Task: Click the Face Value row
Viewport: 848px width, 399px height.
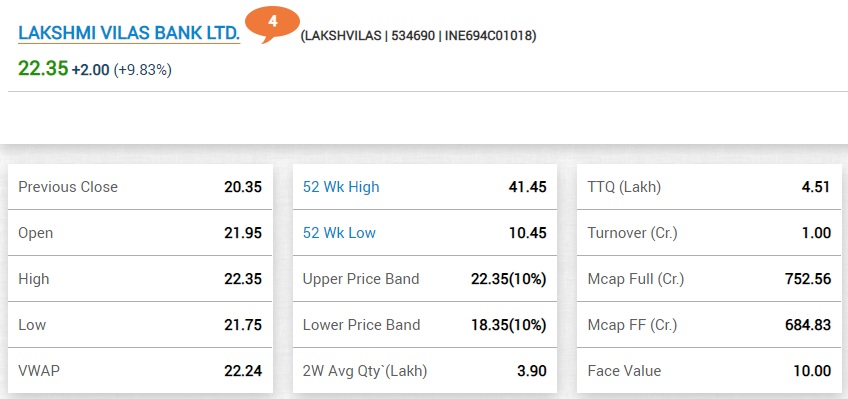Action: click(x=712, y=370)
